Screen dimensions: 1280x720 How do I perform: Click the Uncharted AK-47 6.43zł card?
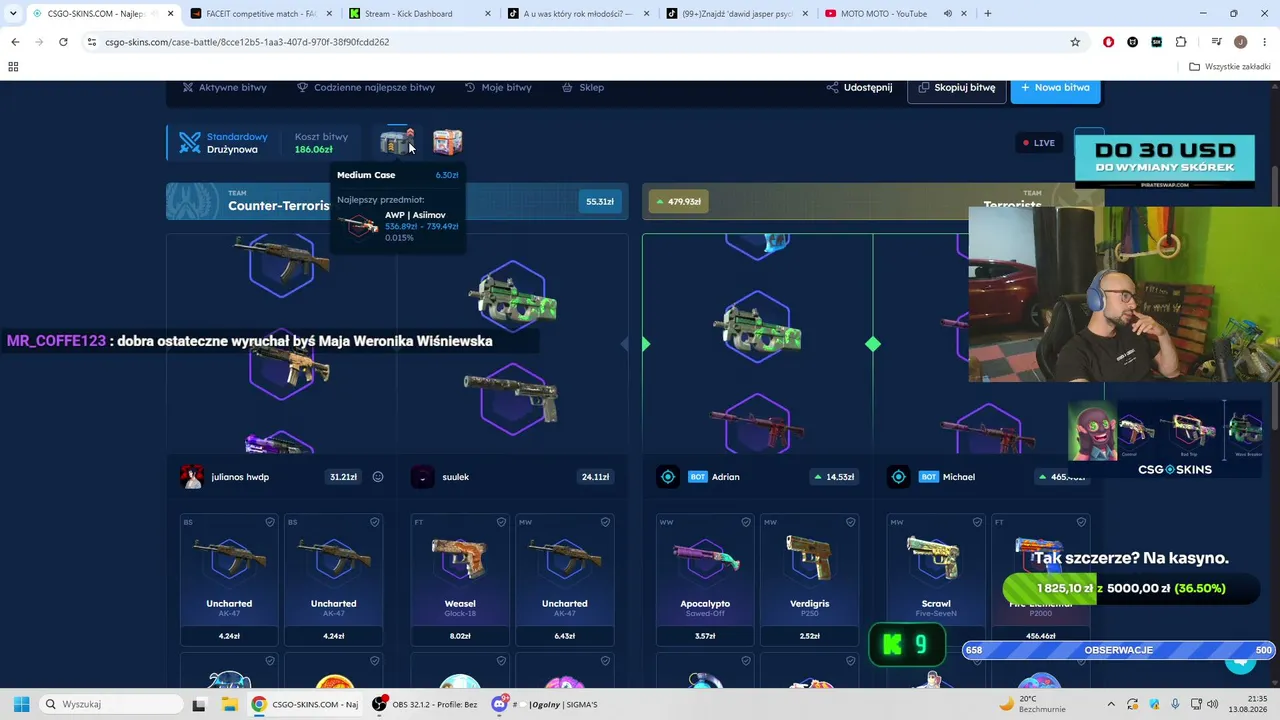click(565, 580)
